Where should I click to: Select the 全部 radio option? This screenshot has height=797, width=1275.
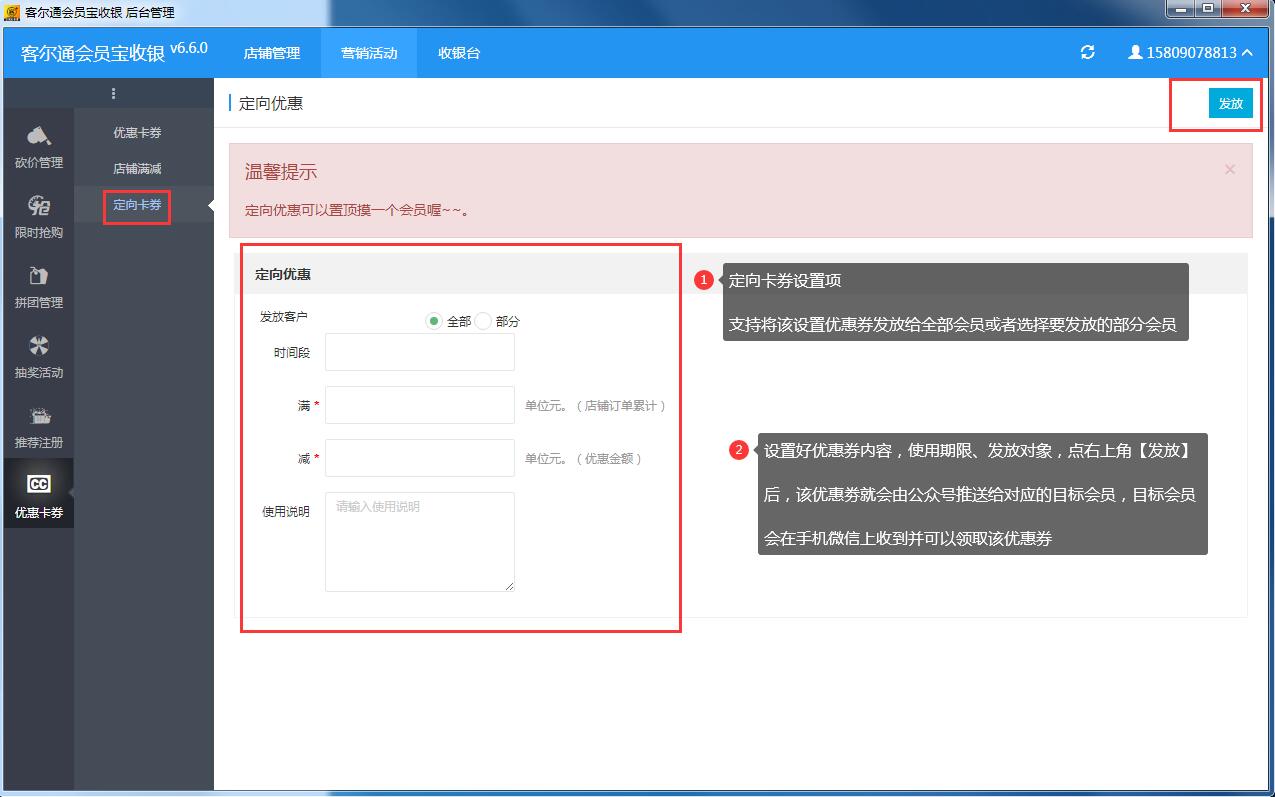coord(433,321)
